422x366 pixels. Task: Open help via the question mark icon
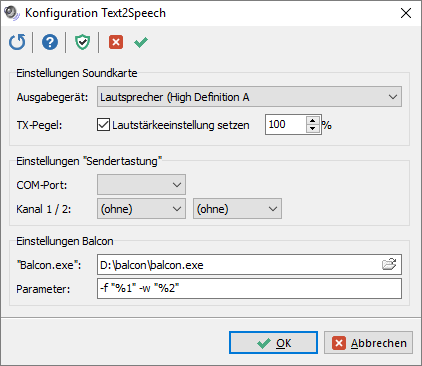click(50, 42)
